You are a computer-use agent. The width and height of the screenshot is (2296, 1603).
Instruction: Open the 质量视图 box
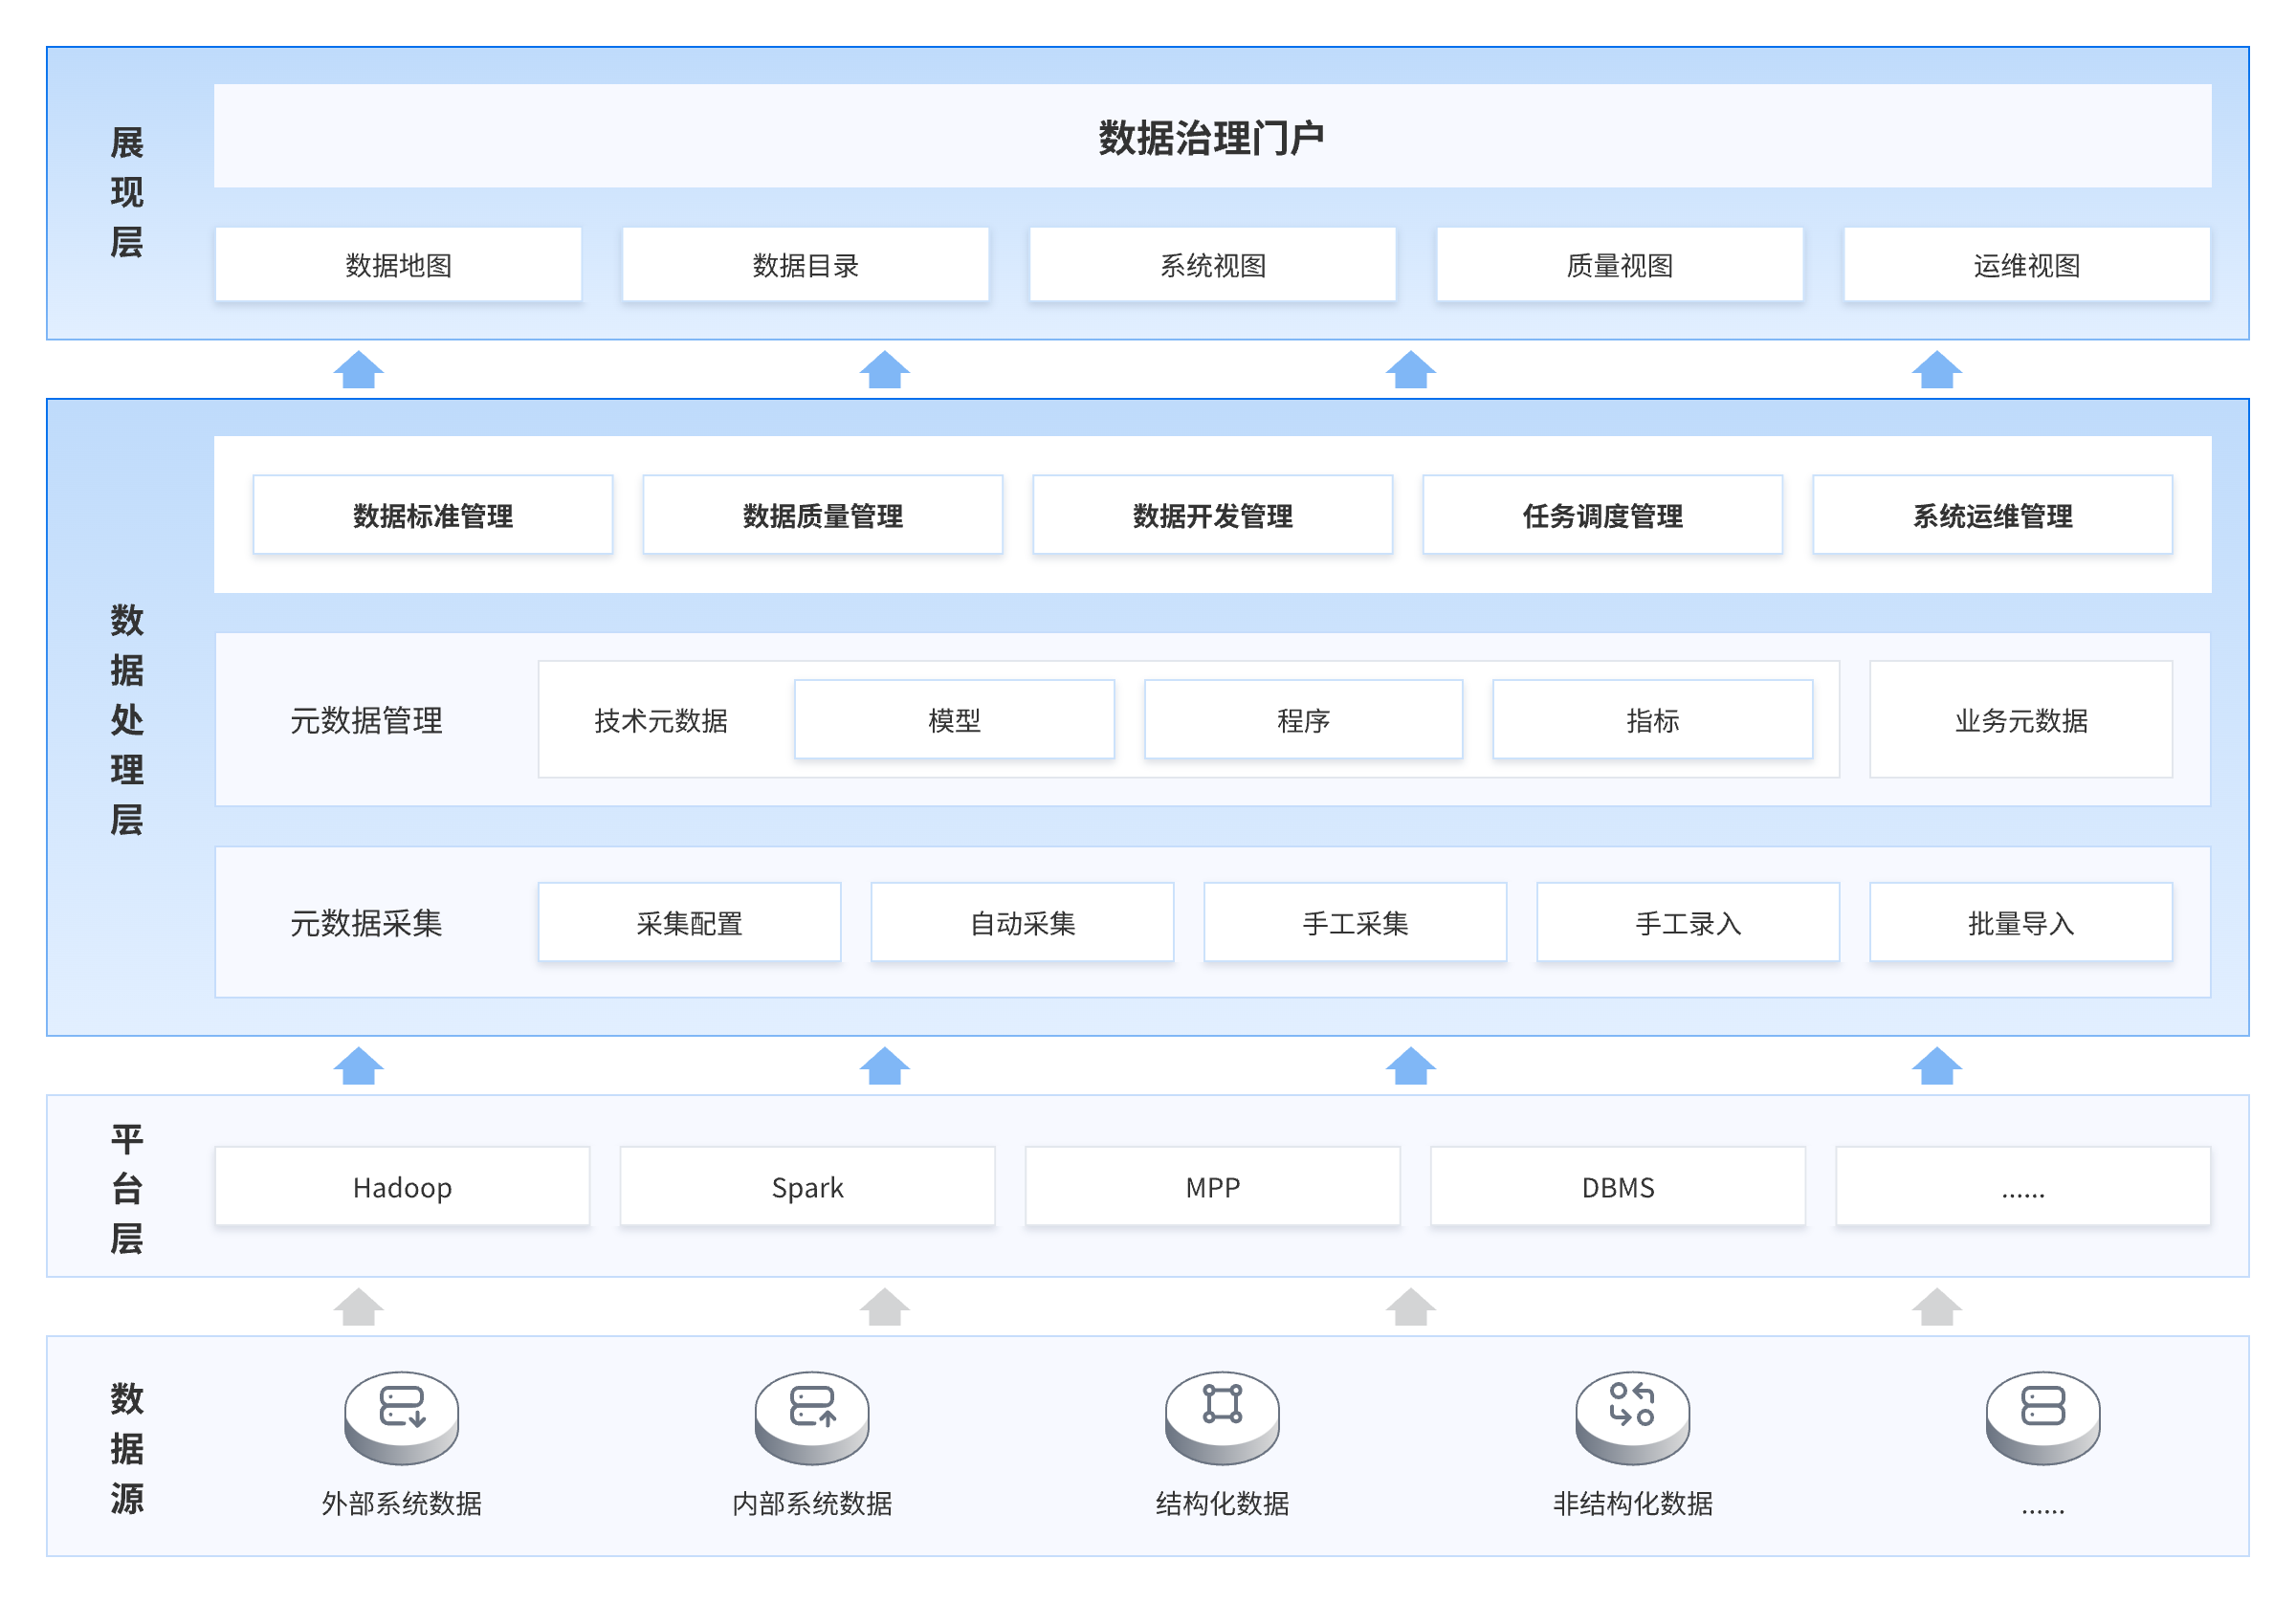coord(1619,265)
